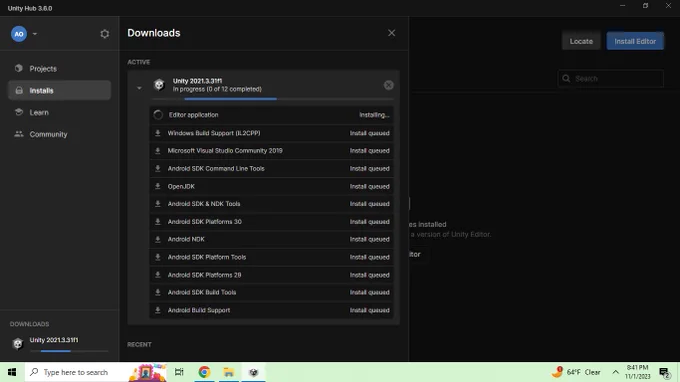680x382 pixels.
Task: Click the Unity icon in sidebar downloads
Action: [x=18, y=344]
